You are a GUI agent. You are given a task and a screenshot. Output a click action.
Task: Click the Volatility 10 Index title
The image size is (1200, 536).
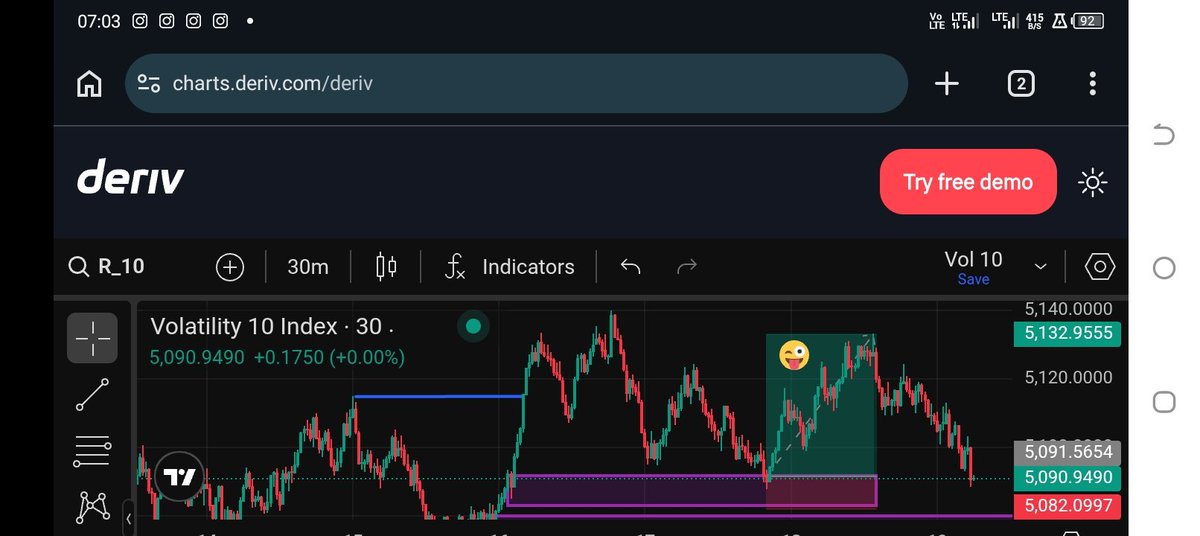pyautogui.click(x=271, y=327)
